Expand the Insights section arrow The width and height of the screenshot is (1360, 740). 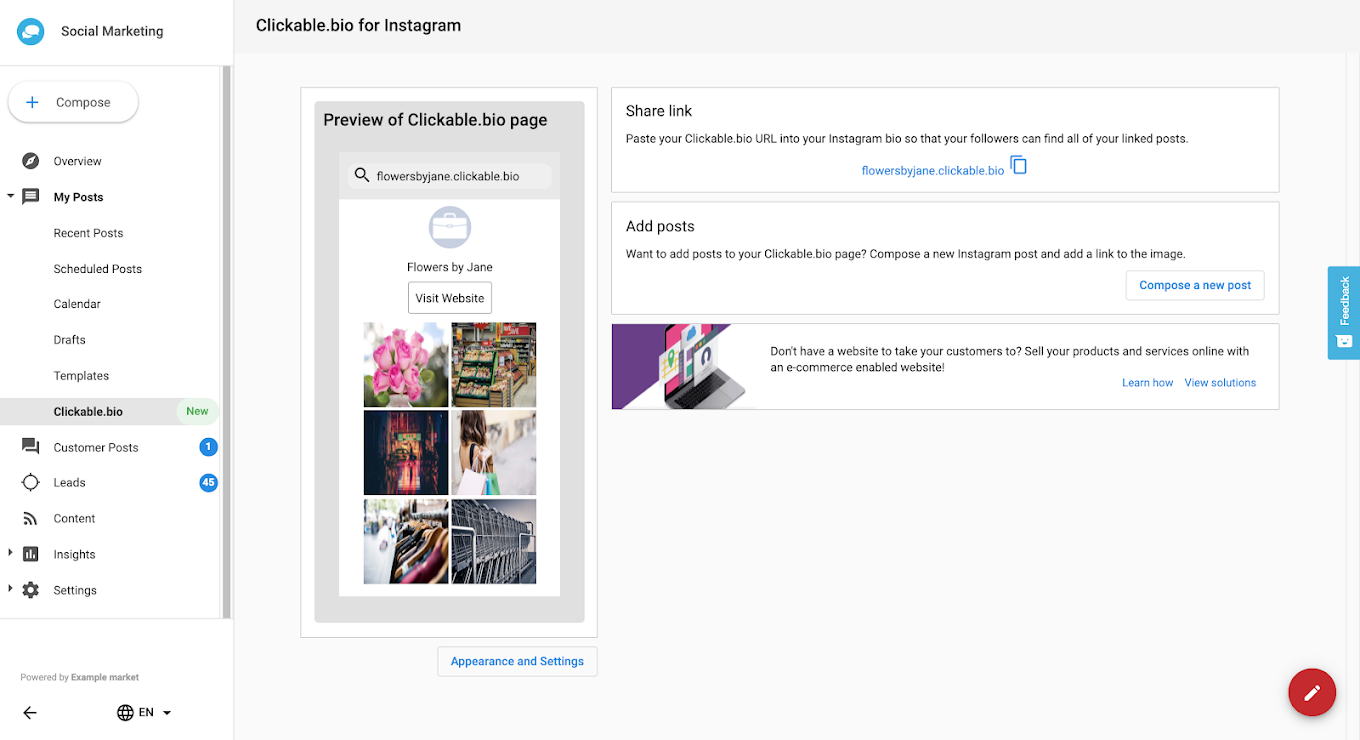(10, 553)
